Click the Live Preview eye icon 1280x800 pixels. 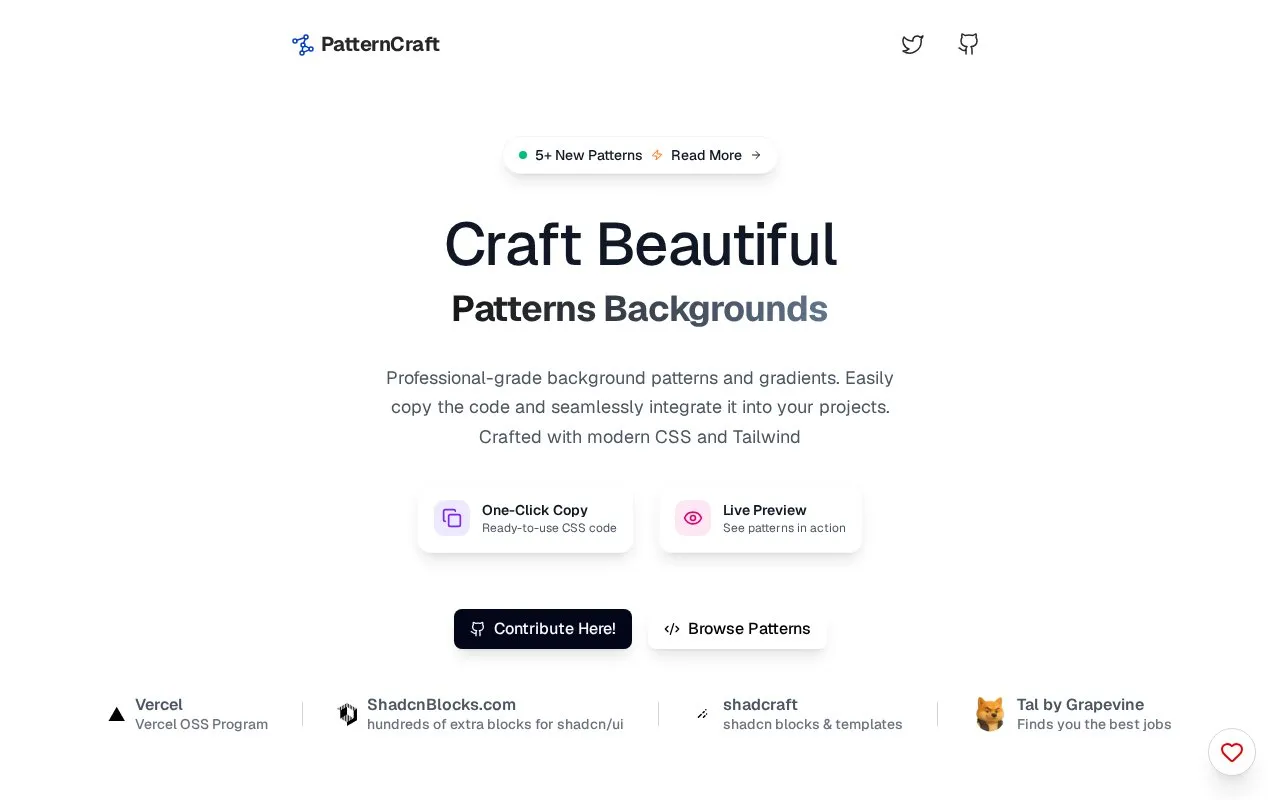(x=693, y=518)
